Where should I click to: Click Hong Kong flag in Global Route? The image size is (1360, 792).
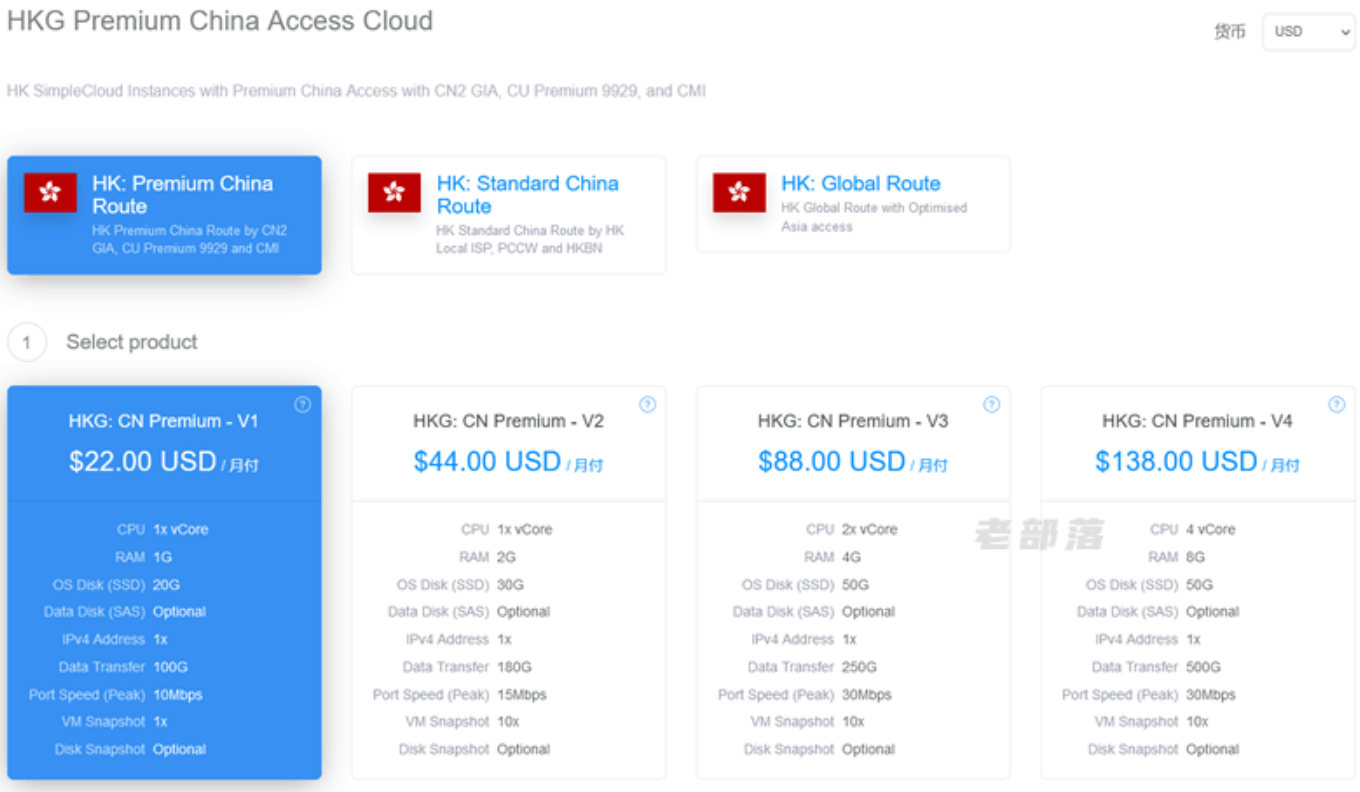click(x=739, y=193)
